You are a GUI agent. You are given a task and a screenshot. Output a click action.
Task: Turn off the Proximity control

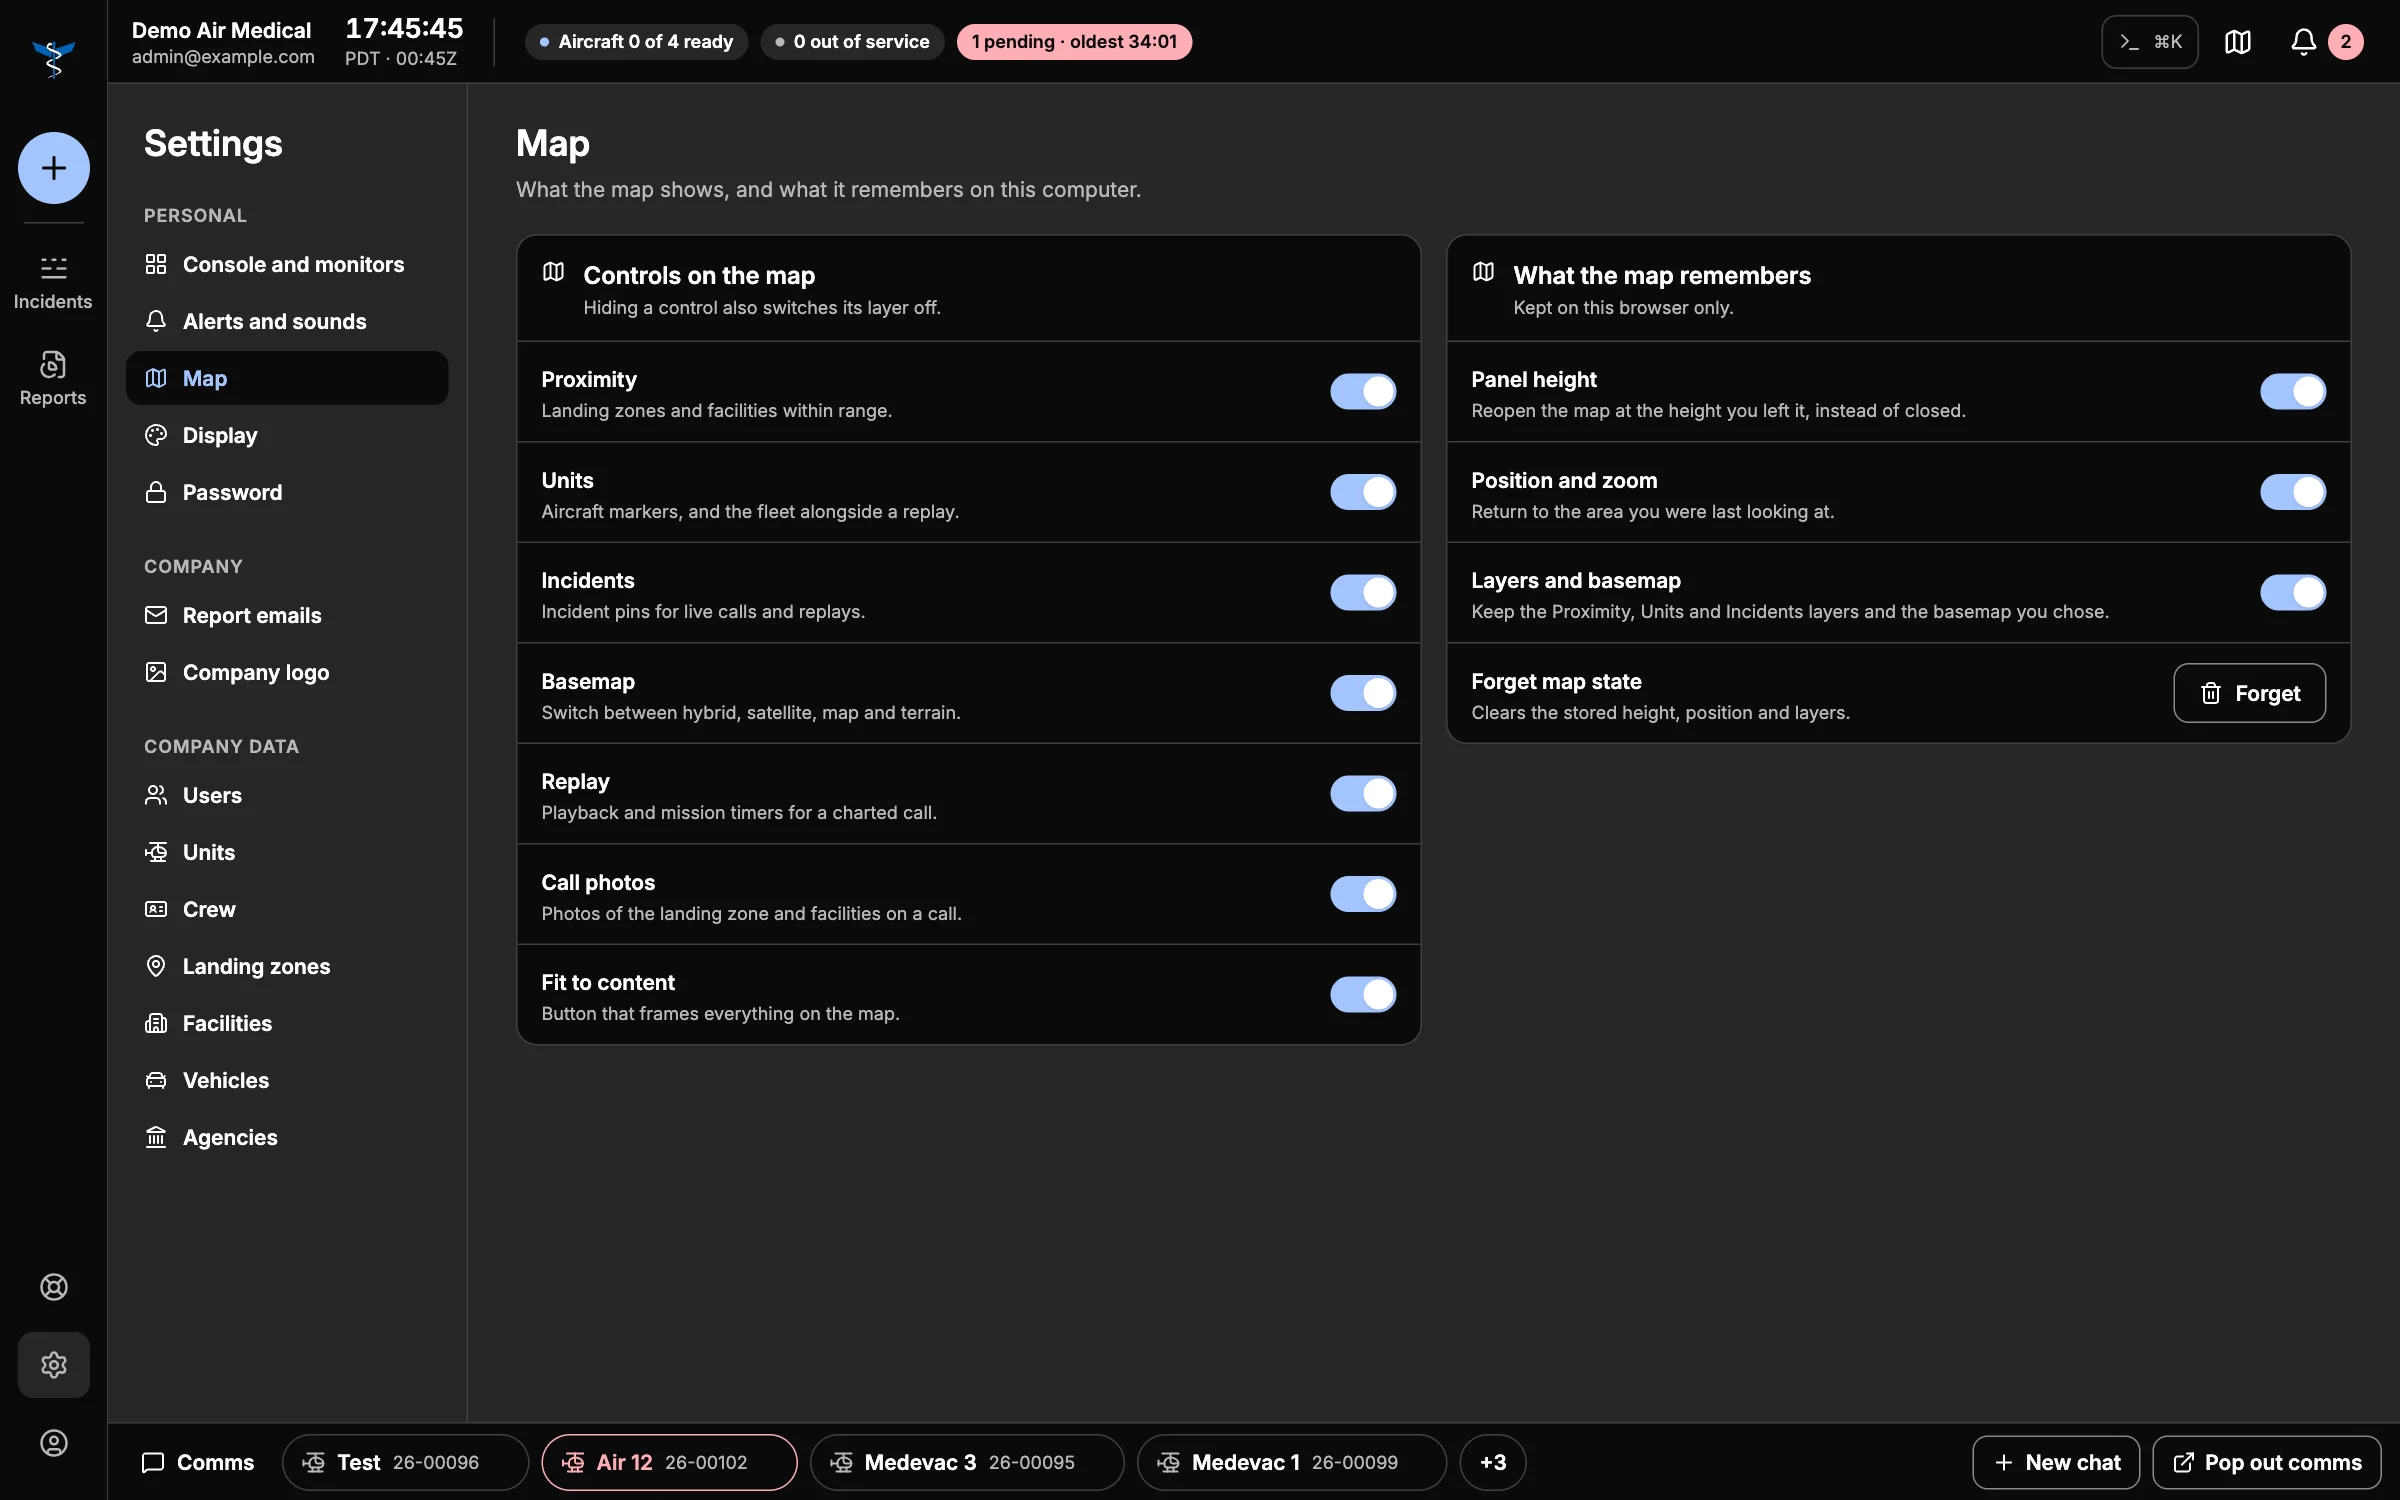tap(1363, 392)
